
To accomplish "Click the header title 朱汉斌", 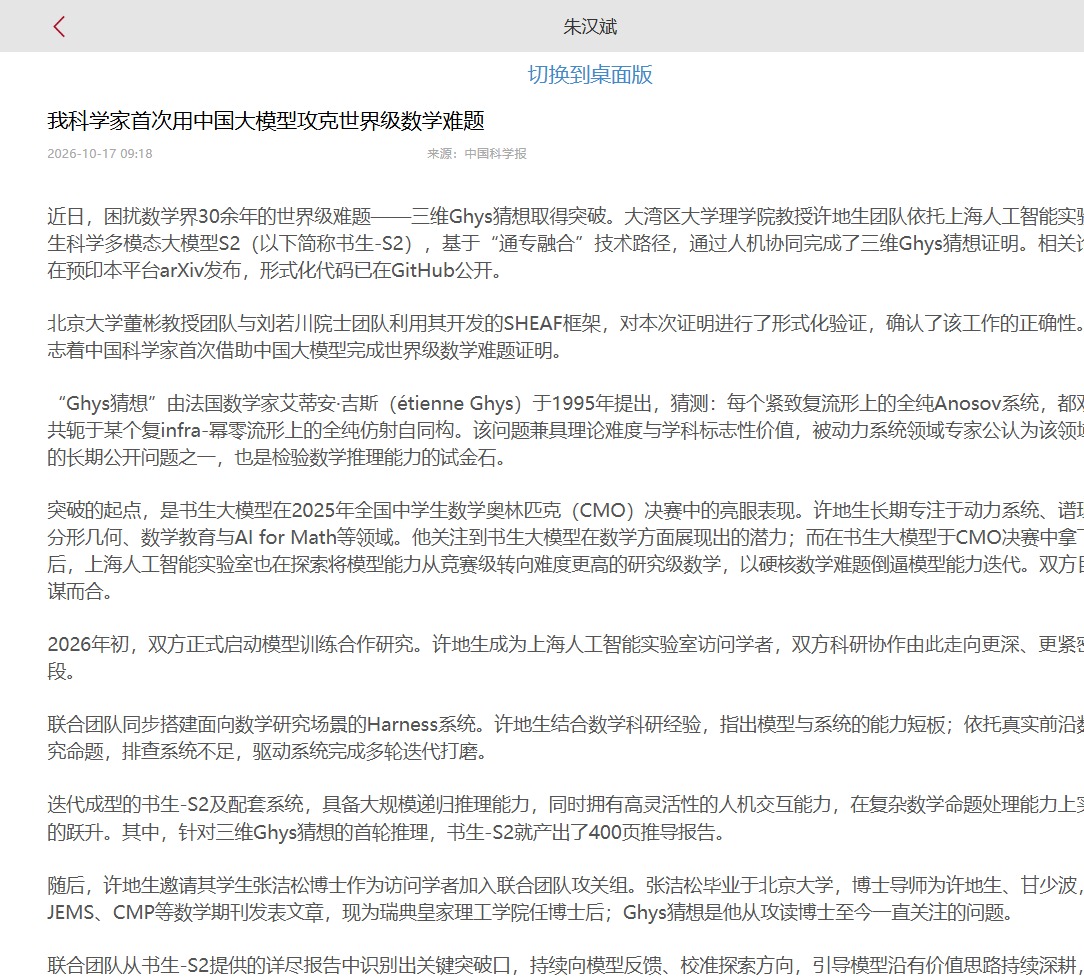I will point(590,27).
